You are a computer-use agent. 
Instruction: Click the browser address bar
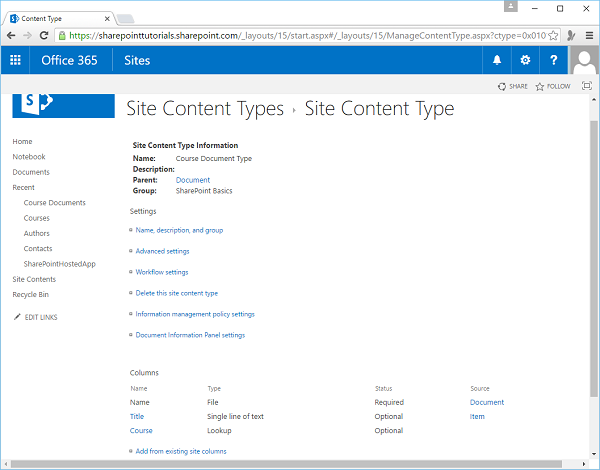(x=300, y=35)
